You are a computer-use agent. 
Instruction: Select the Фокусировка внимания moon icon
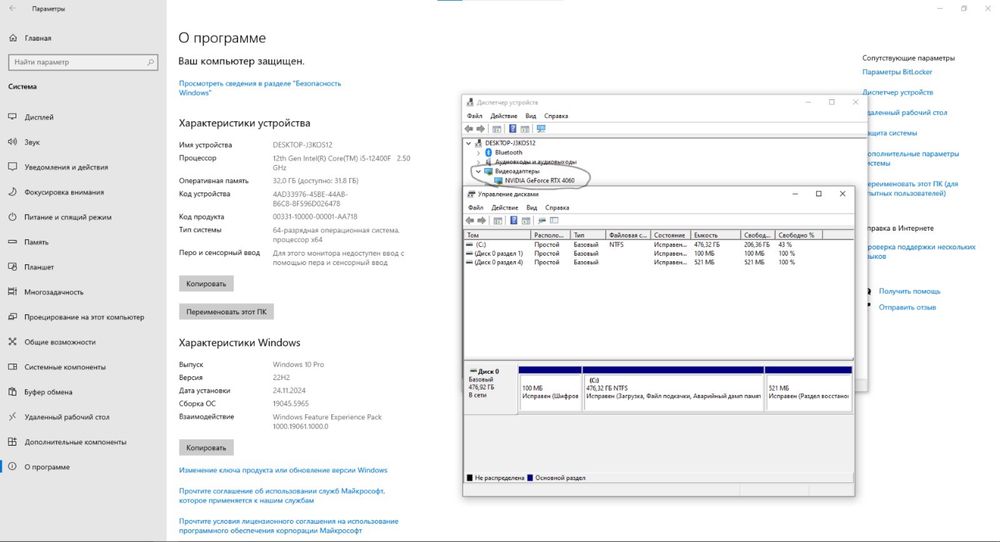click(12, 192)
